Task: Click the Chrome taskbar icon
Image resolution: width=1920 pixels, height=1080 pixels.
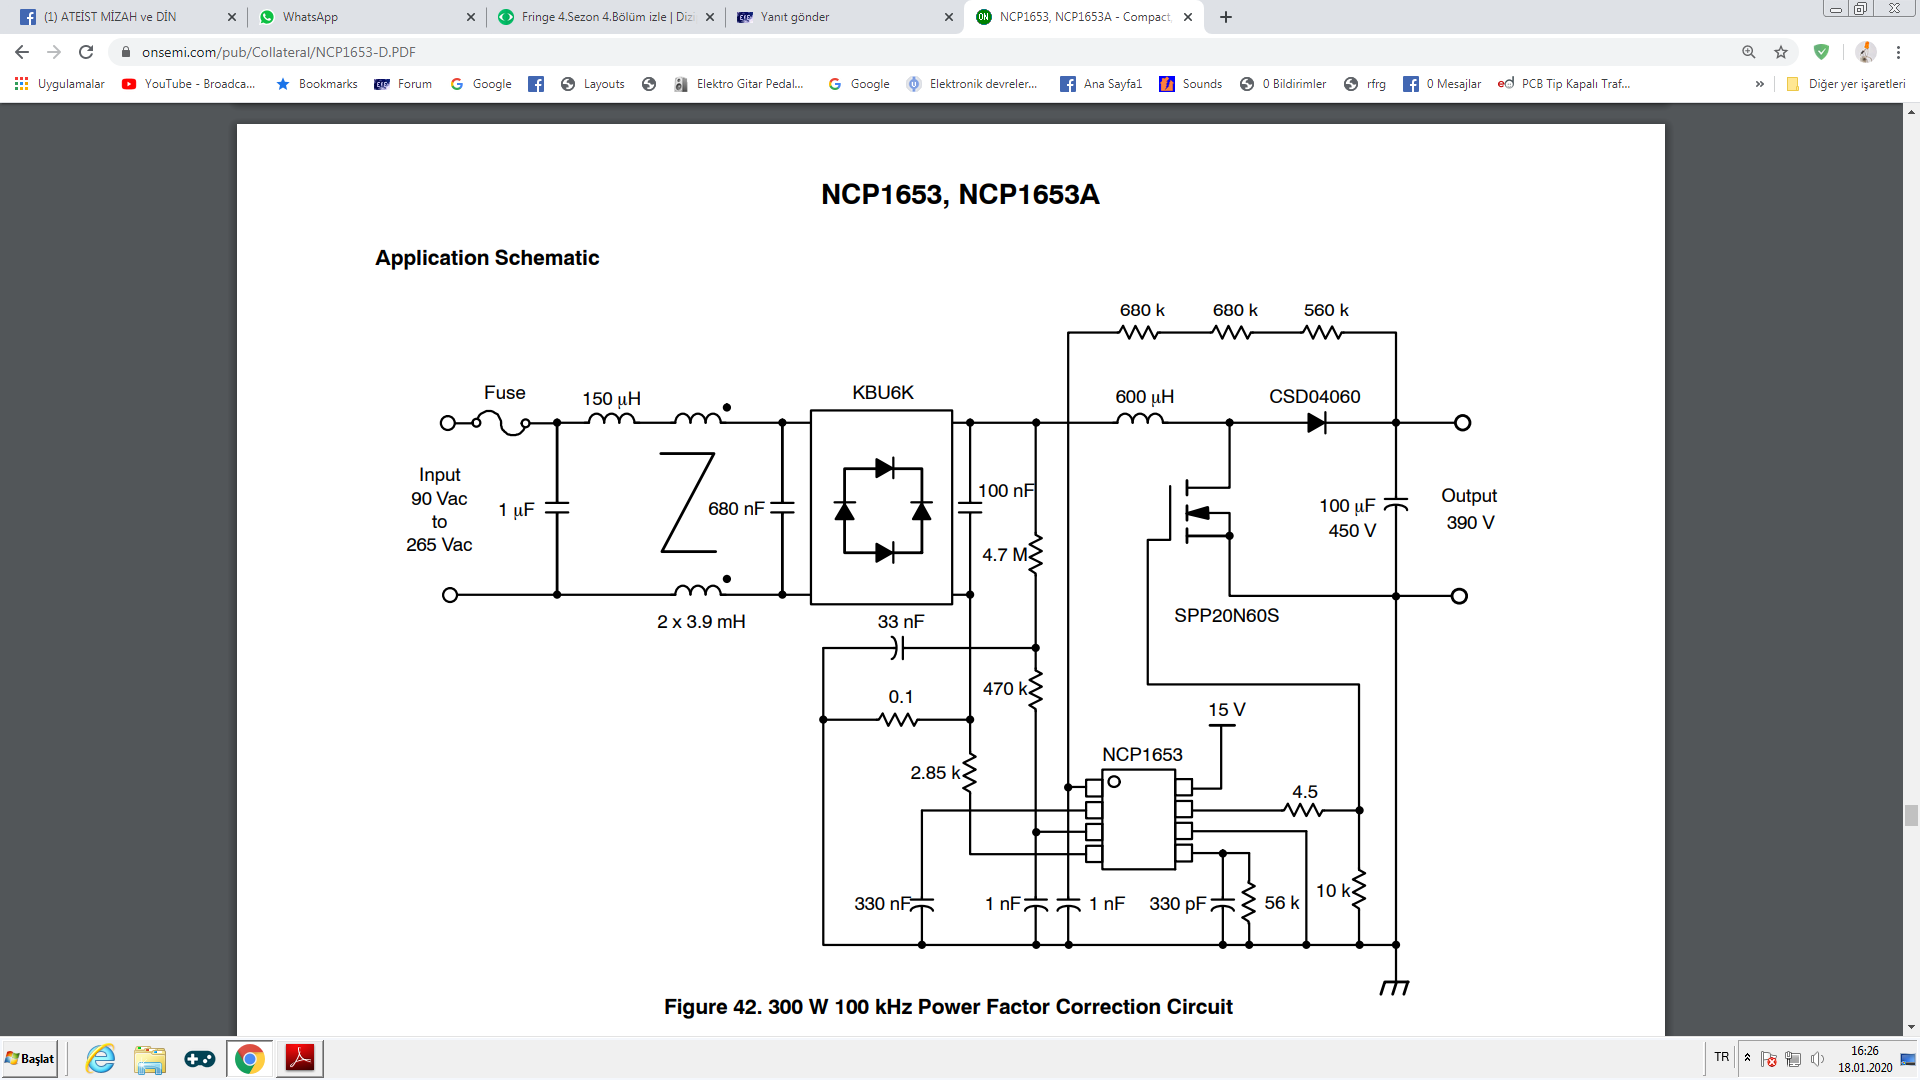Action: 249,1059
